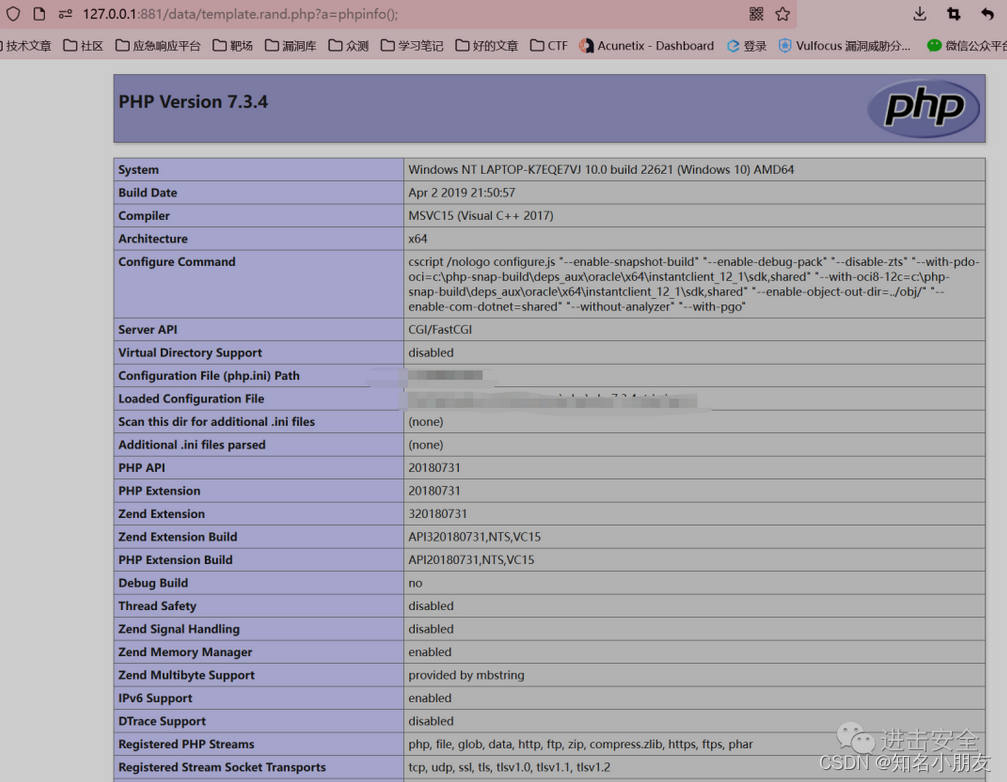Click the crop screenshot icon
Screen dimensions: 1007x782
(954, 13)
